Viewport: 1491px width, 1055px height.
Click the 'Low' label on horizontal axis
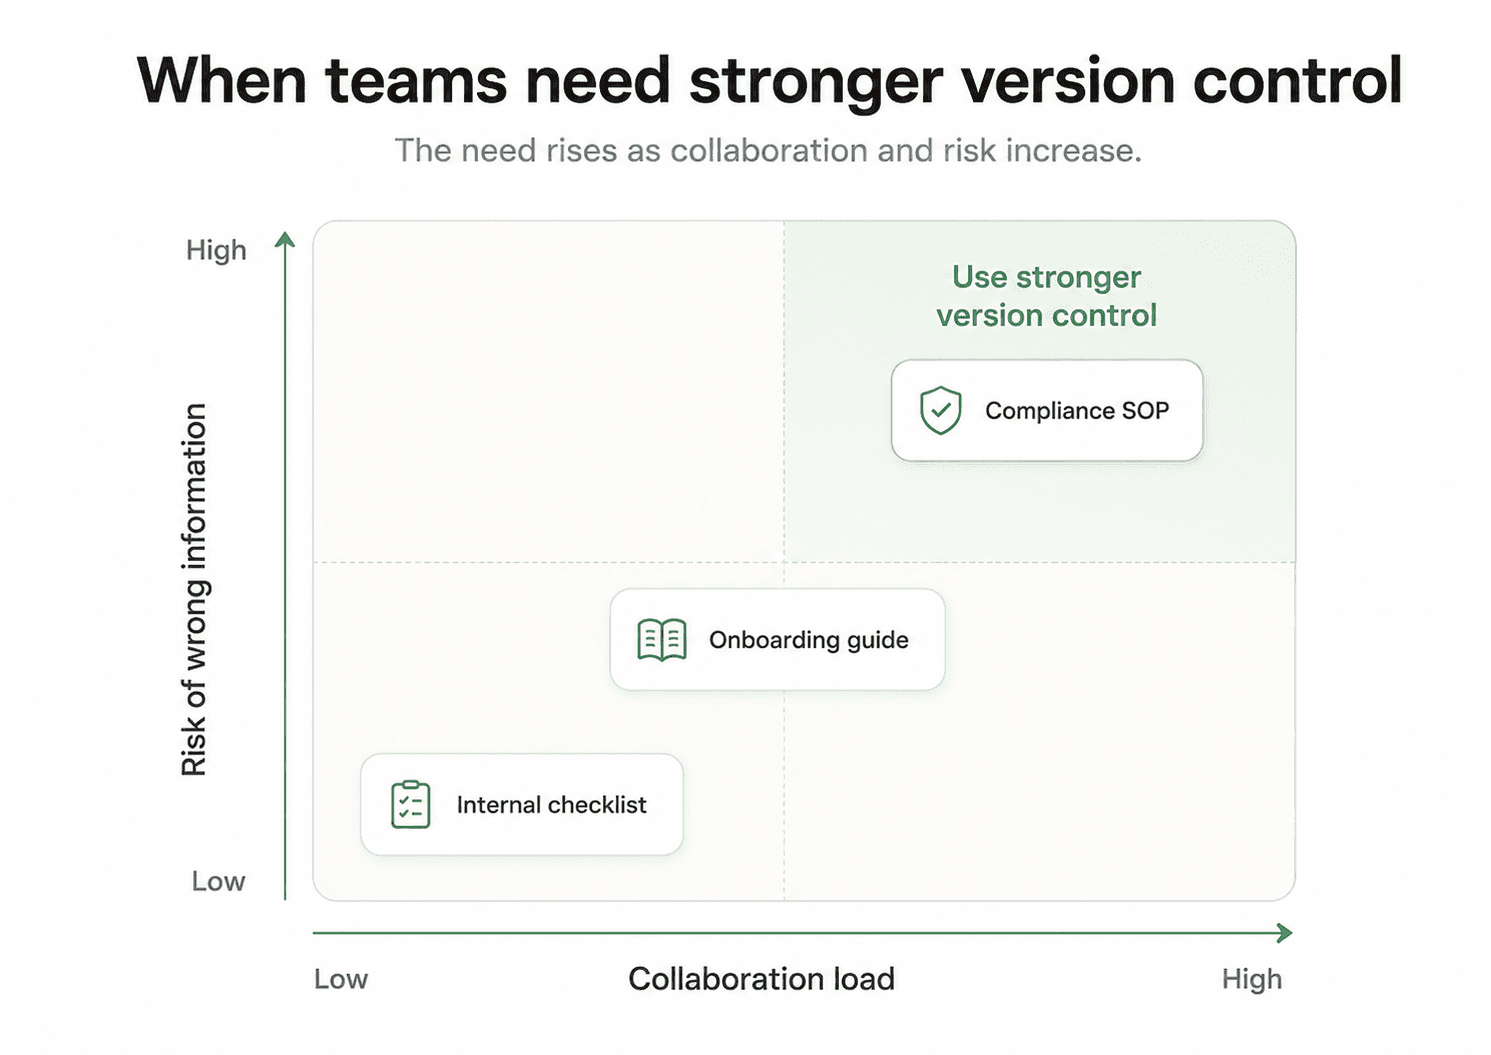(341, 979)
